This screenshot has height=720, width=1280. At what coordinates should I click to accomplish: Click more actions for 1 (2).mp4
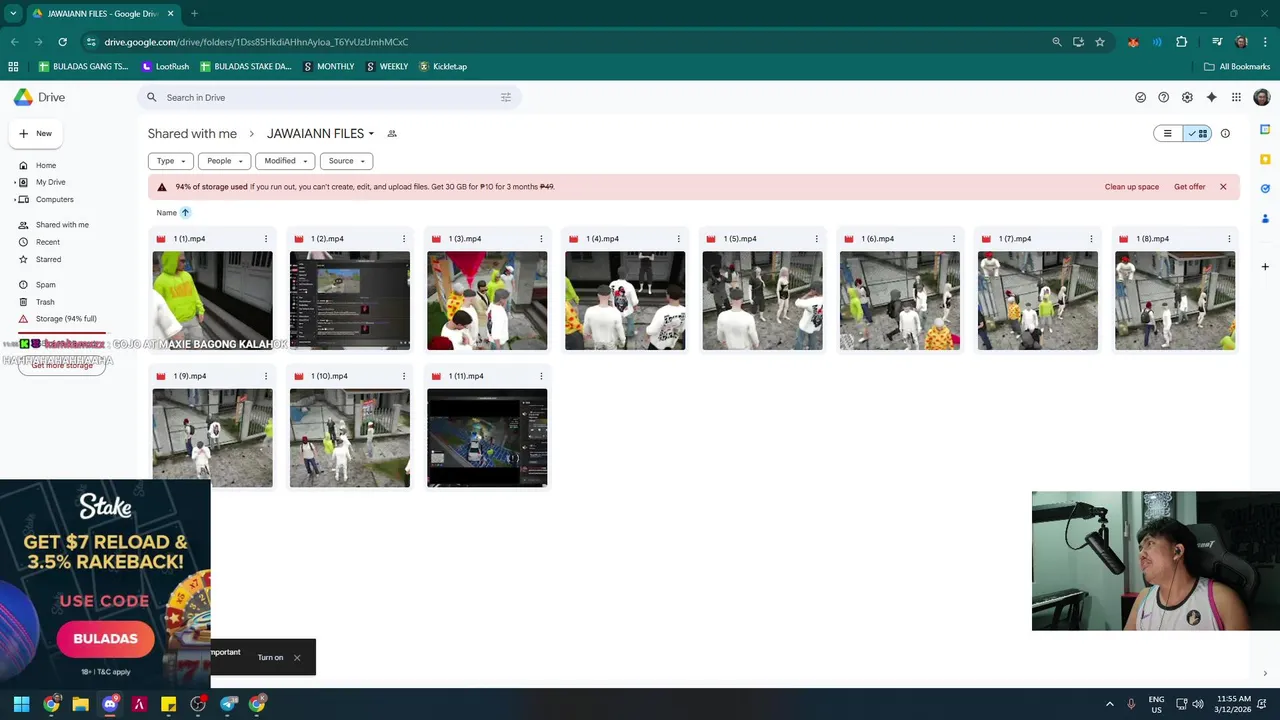point(404,239)
